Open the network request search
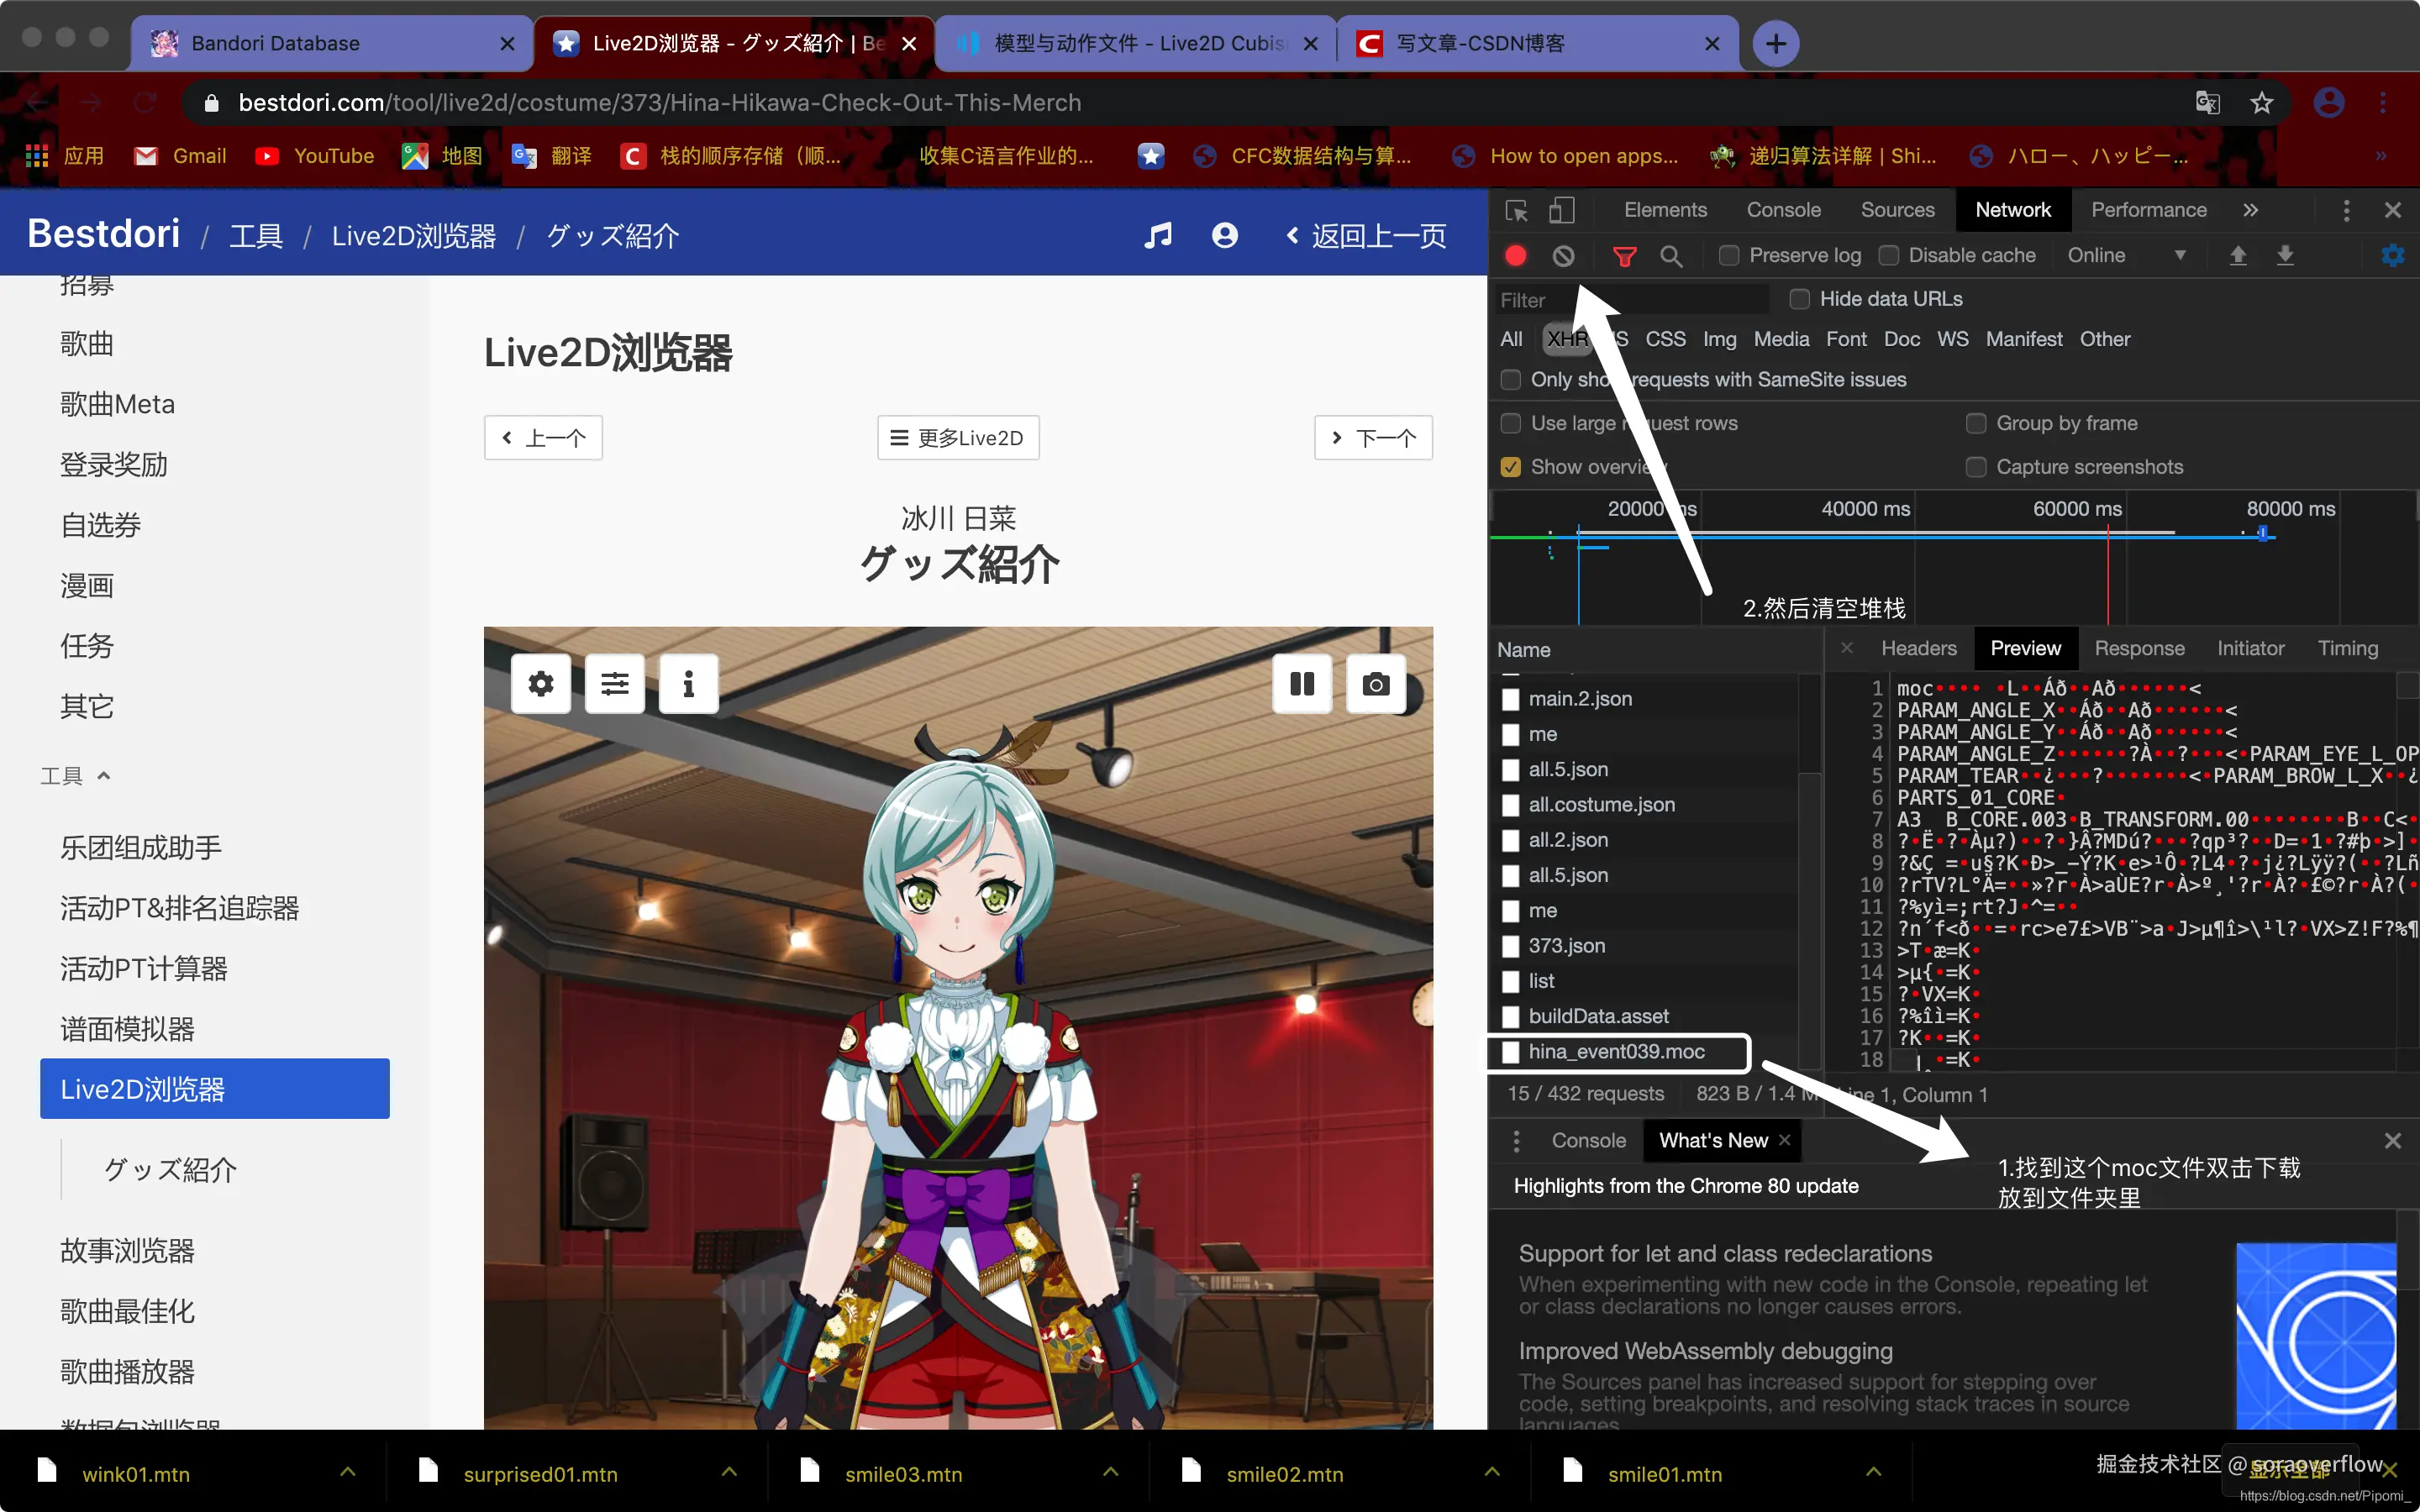The width and height of the screenshot is (2420, 1512). 1671,255
